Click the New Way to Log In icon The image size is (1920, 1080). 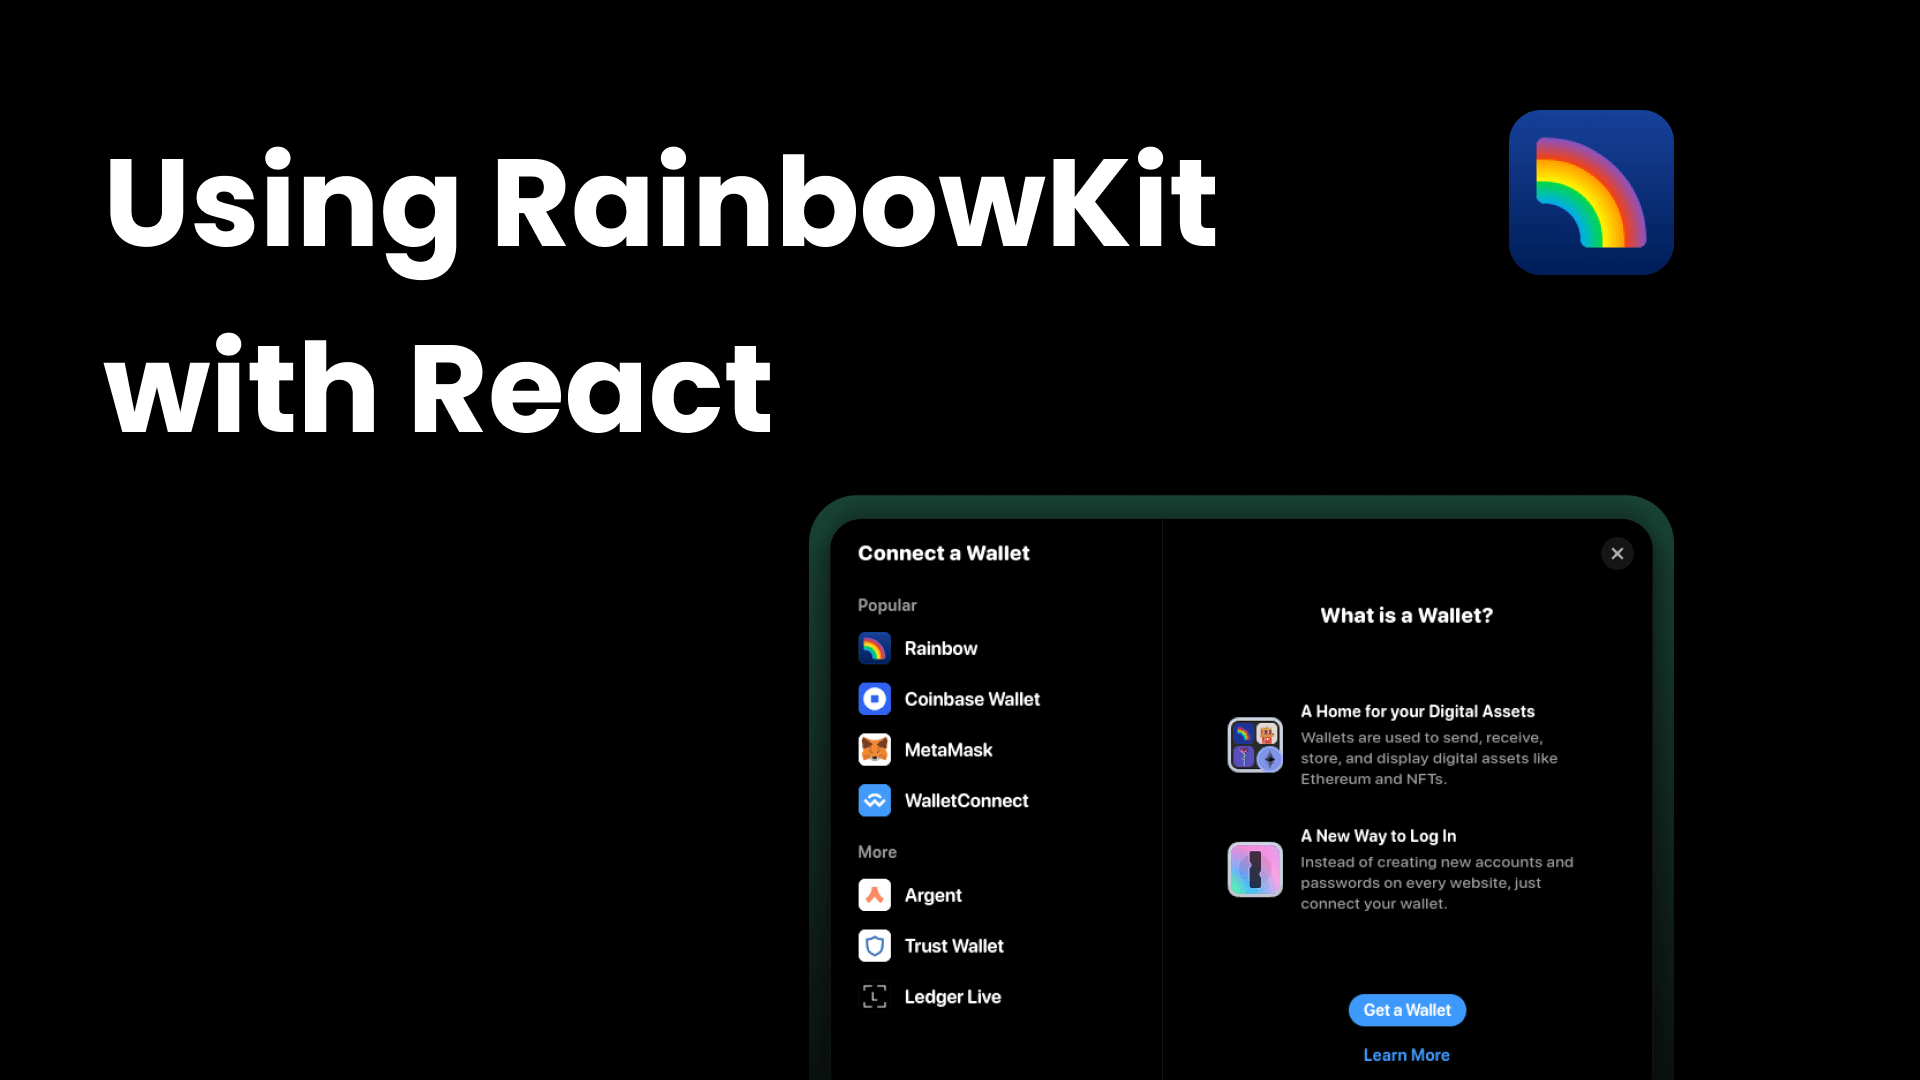coord(1254,869)
